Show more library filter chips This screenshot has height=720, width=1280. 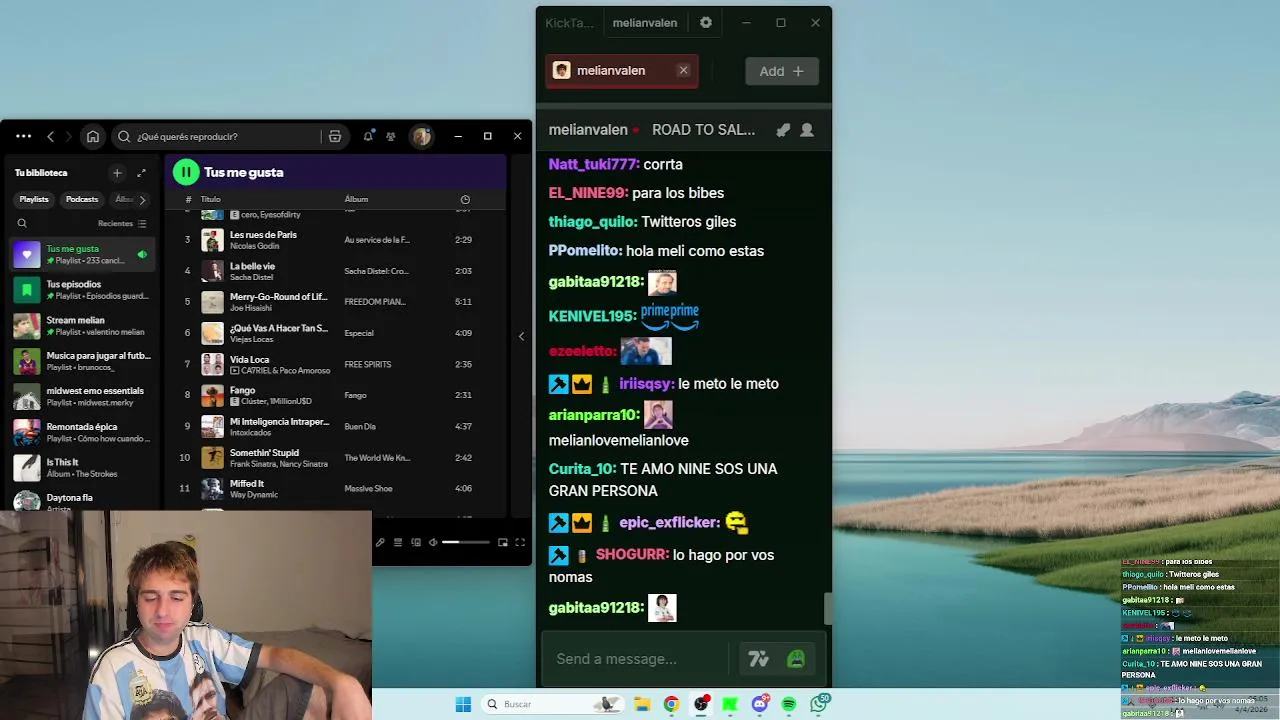pos(142,199)
